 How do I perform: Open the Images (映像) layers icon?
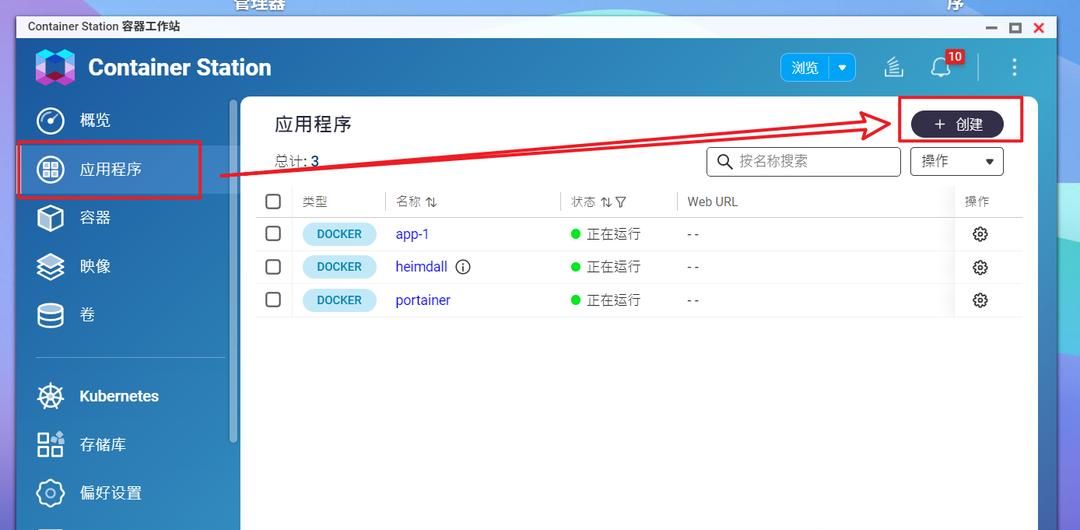click(x=50, y=267)
